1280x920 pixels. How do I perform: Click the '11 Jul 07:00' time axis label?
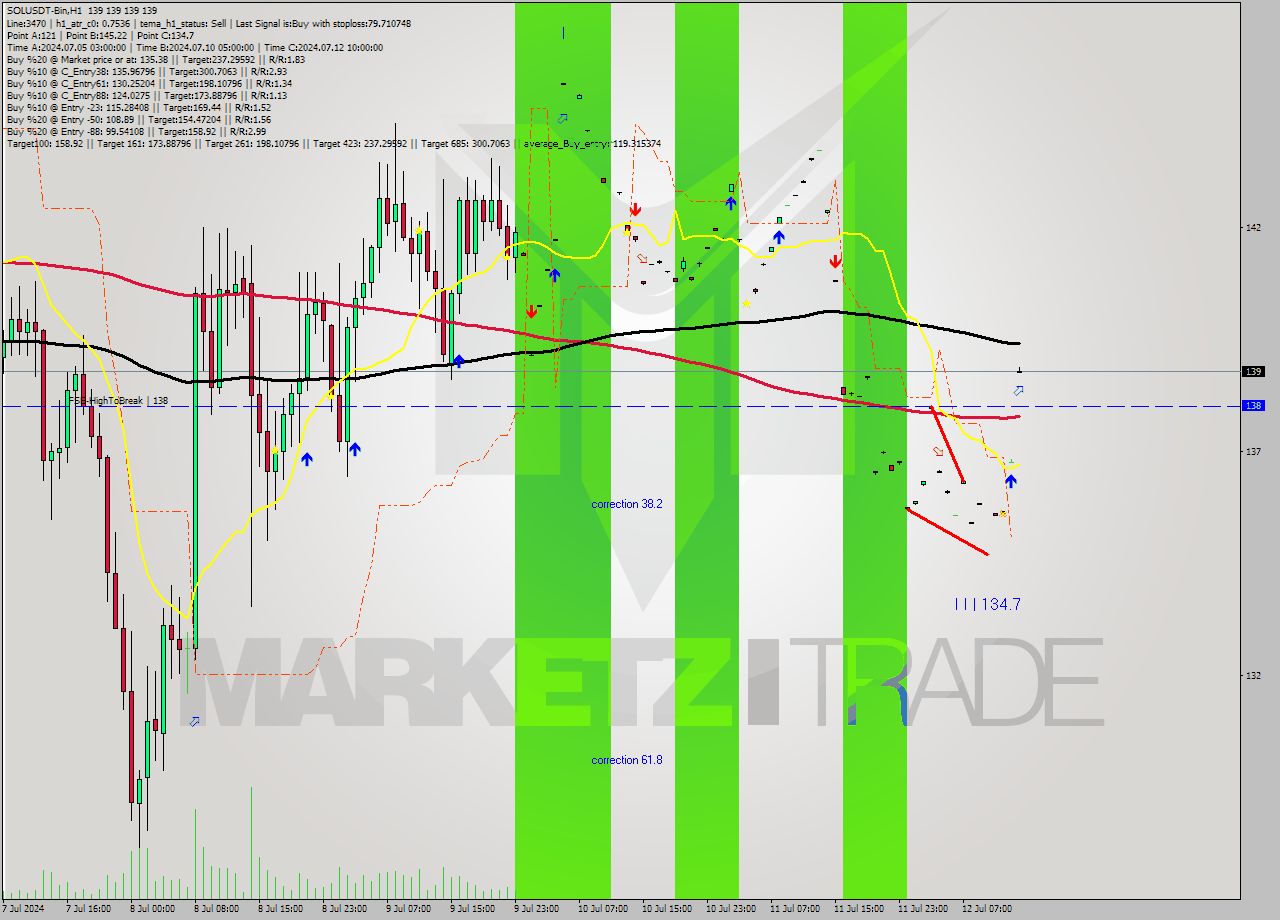pyautogui.click(x=794, y=909)
